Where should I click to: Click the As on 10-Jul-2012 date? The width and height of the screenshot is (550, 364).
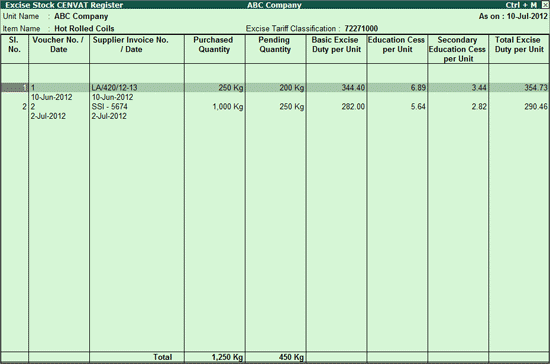pyautogui.click(x=513, y=16)
